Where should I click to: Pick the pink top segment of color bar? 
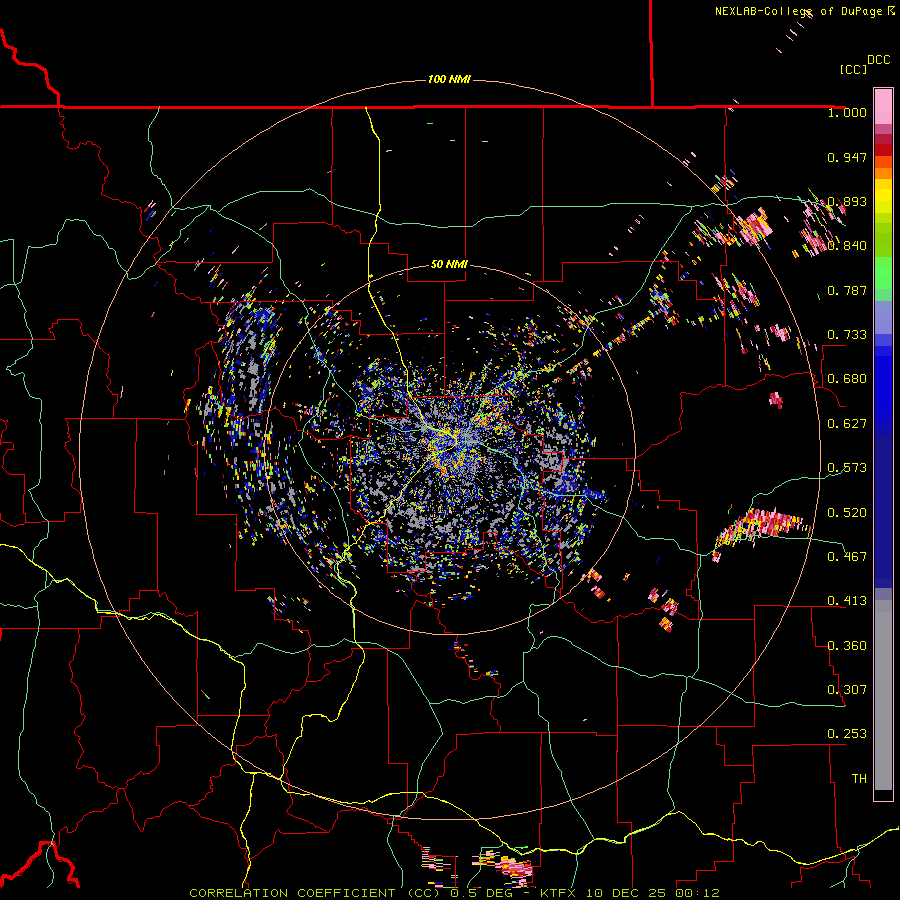(x=883, y=107)
